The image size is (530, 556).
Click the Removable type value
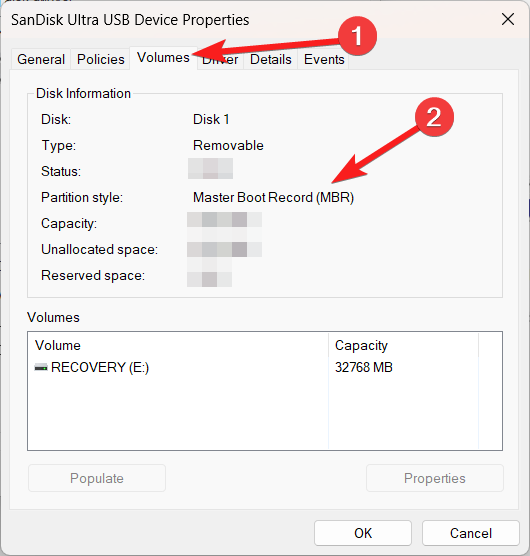(228, 145)
